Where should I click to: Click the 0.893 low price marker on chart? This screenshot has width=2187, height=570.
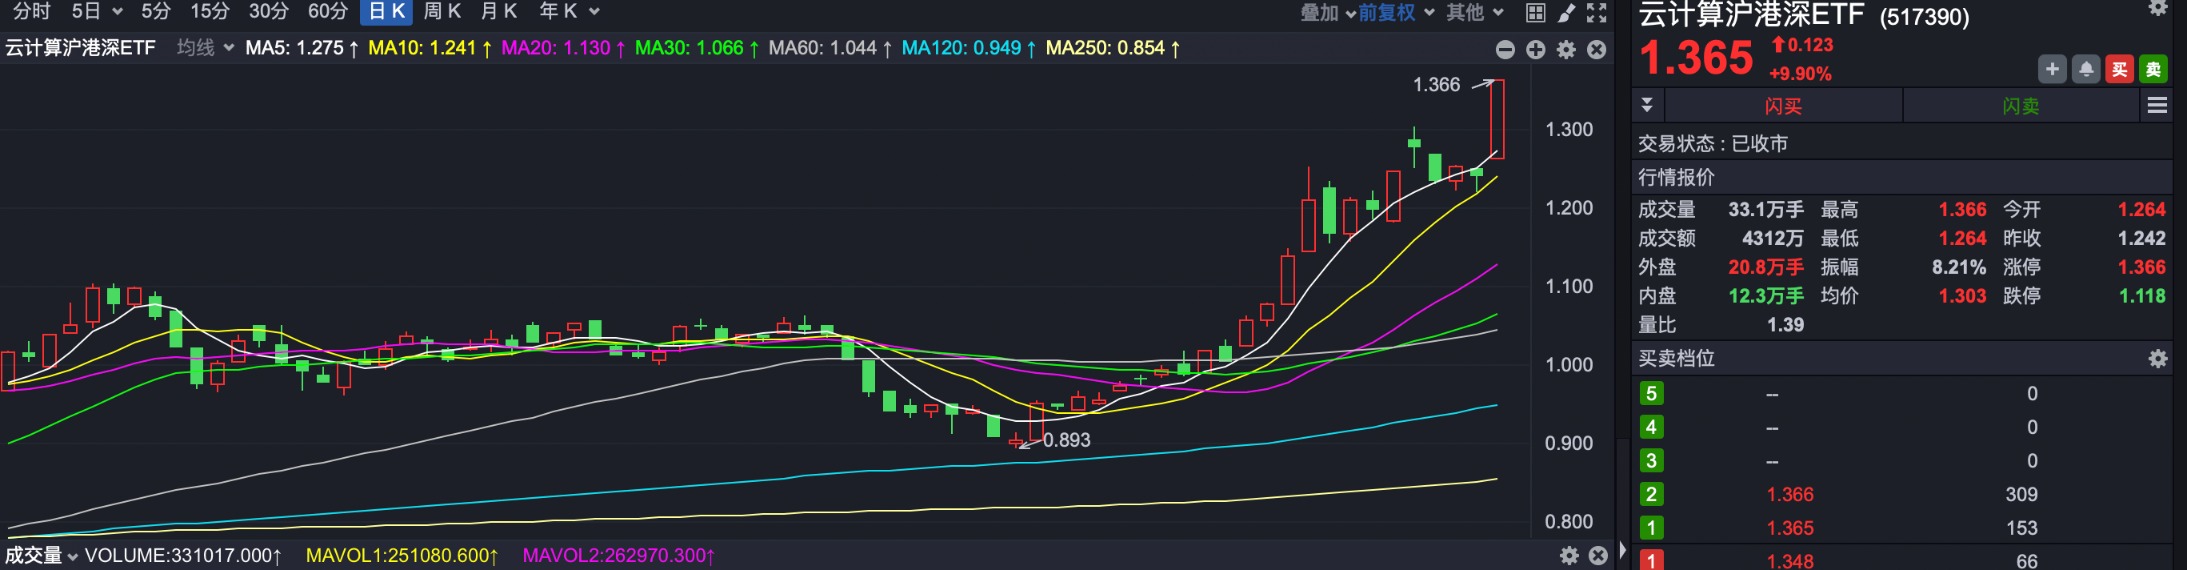tap(1067, 440)
